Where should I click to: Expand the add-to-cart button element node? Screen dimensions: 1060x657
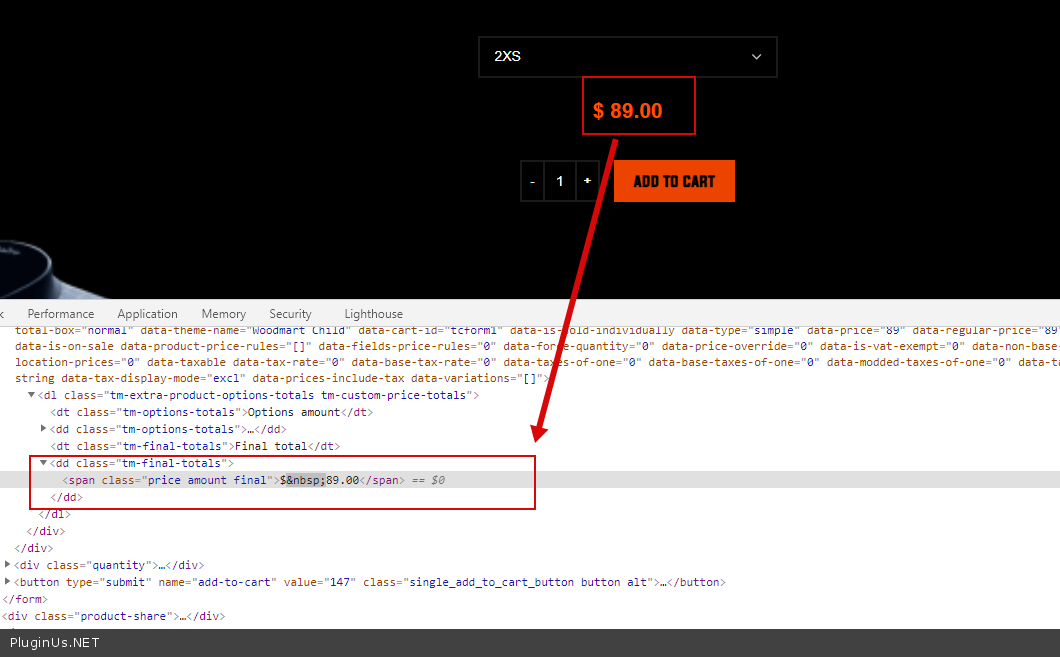click(x=8, y=582)
